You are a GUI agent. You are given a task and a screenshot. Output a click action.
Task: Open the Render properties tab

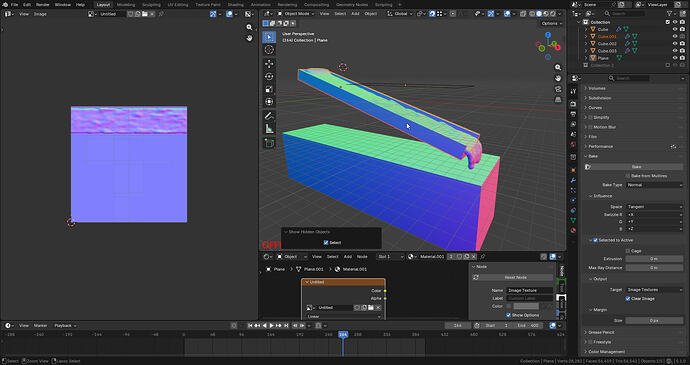(573, 104)
